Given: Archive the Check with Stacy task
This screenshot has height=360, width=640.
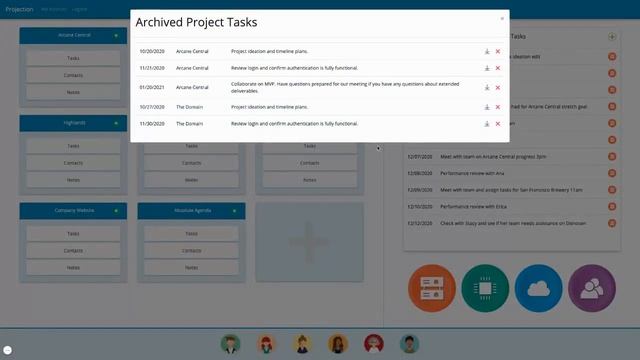Looking at the screenshot, I should click(x=612, y=223).
